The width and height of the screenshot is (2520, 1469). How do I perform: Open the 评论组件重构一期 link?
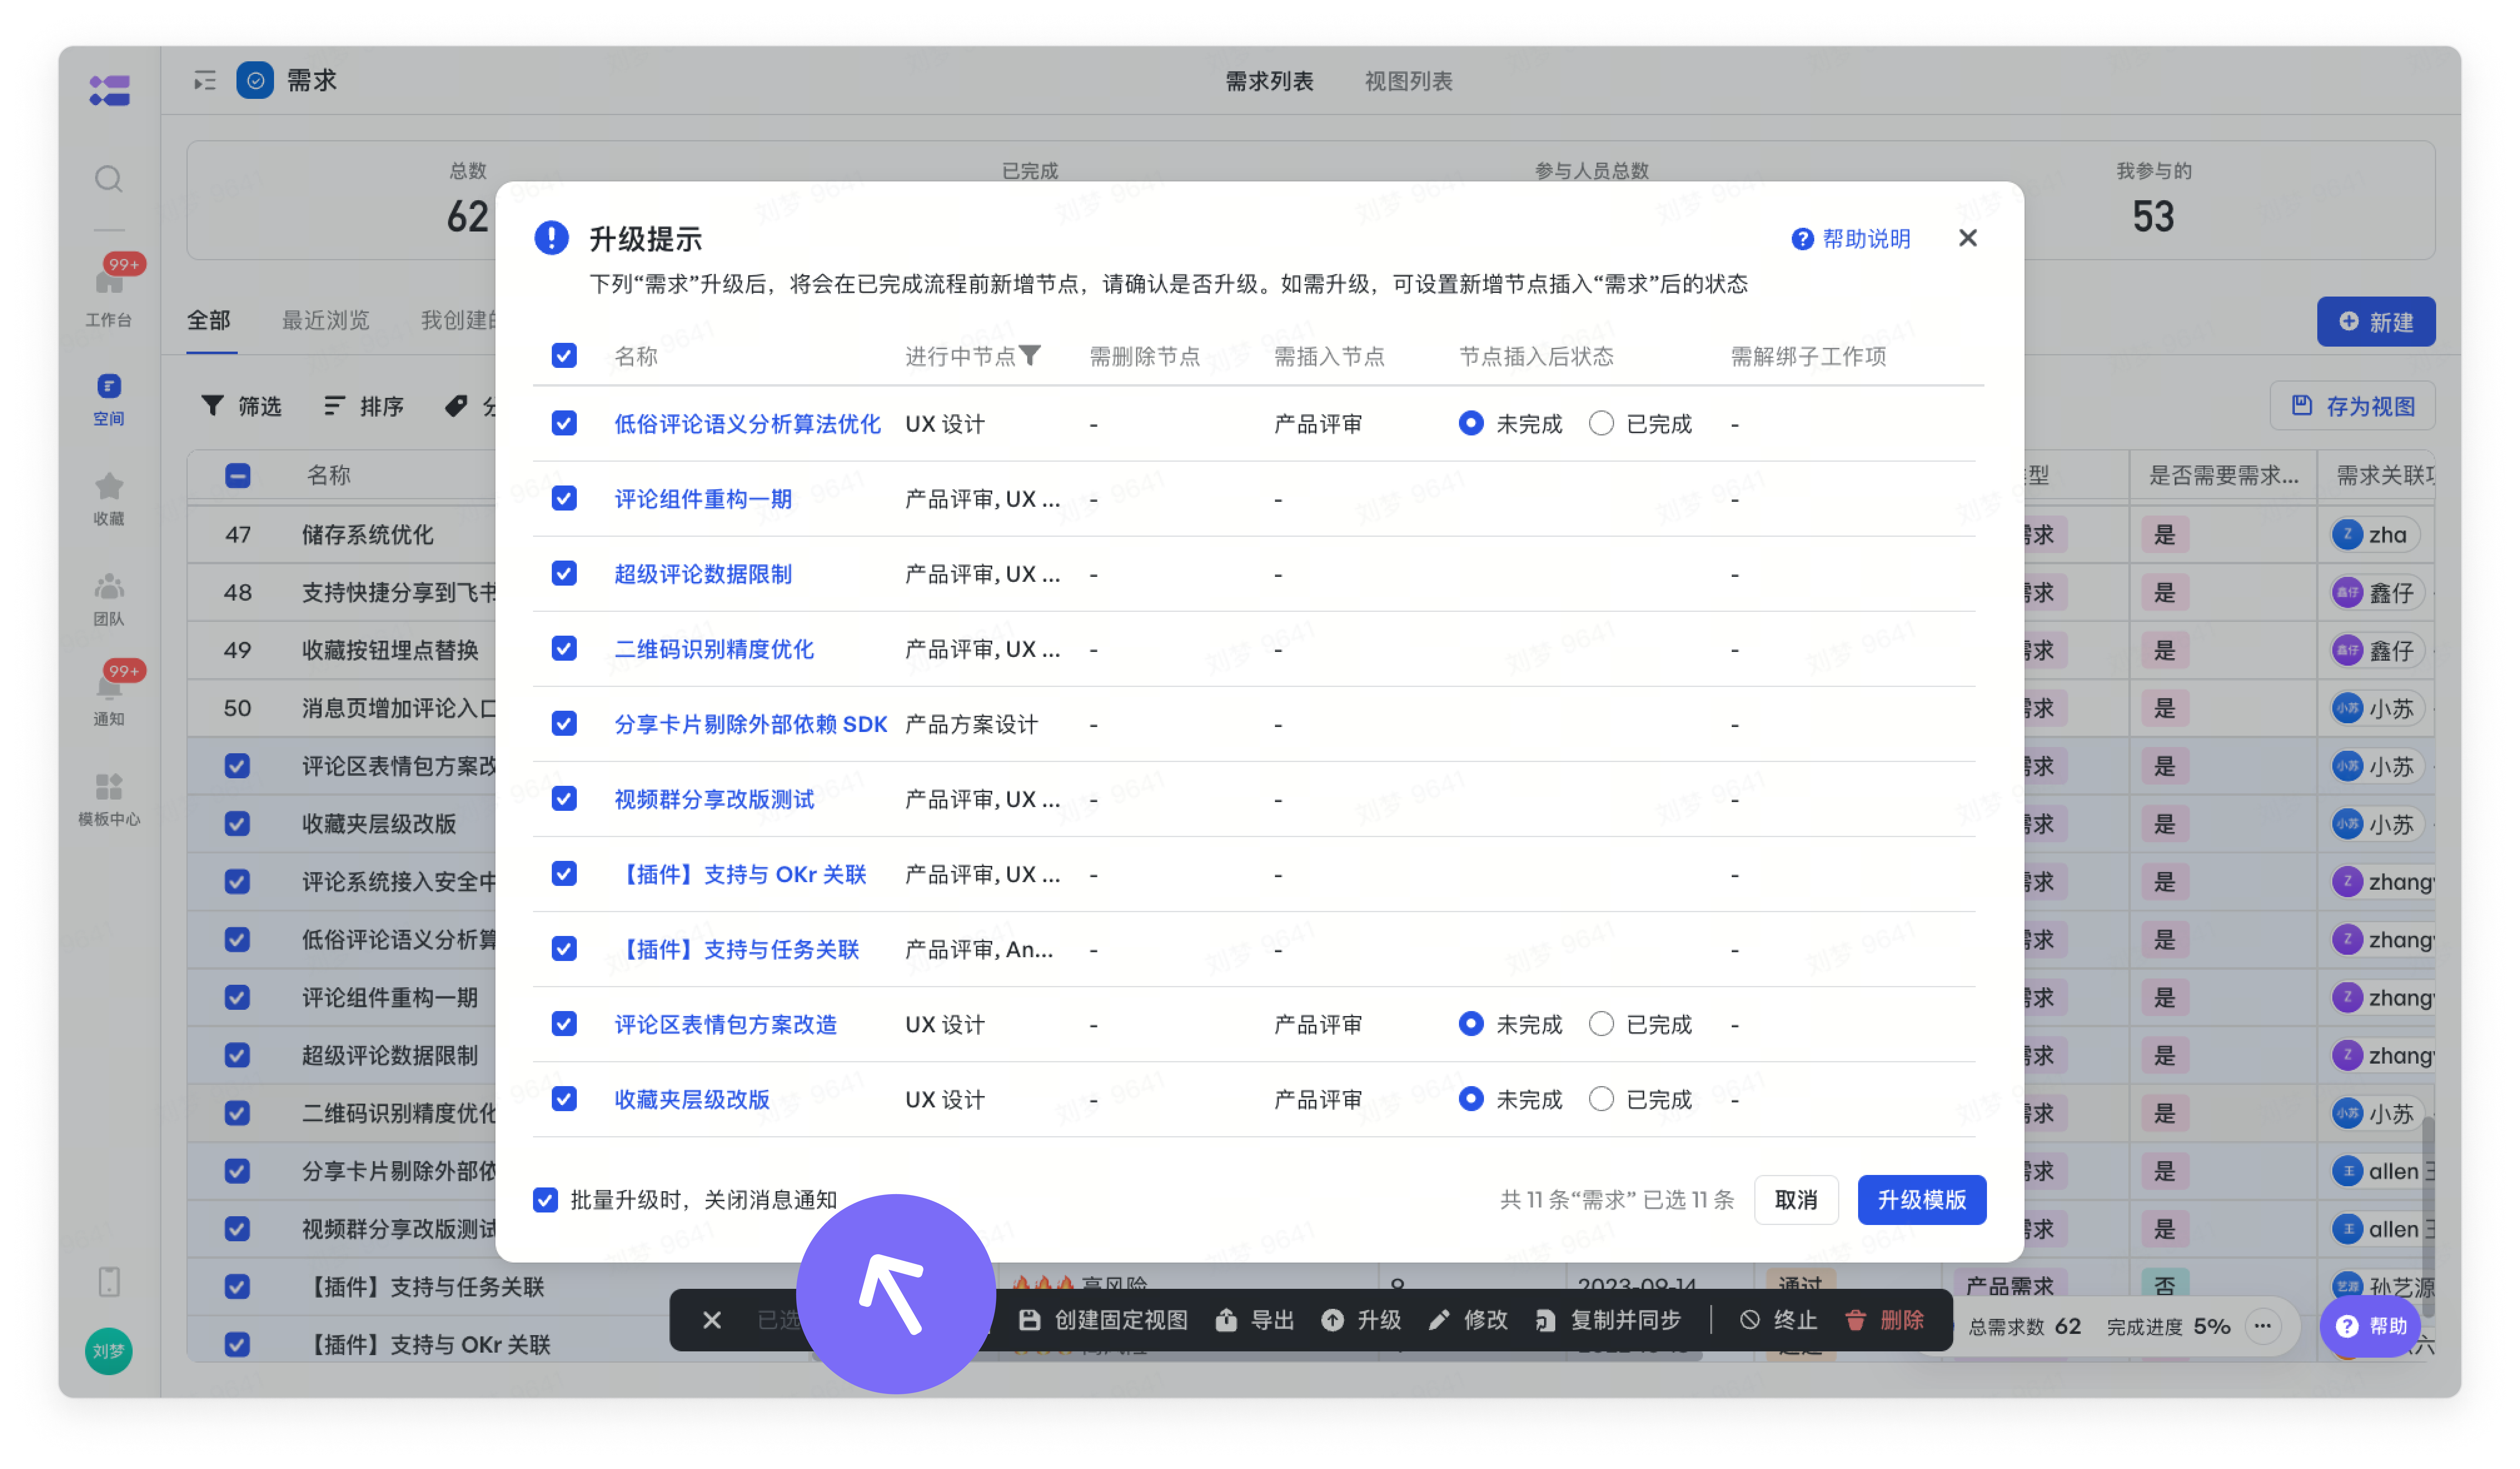pyautogui.click(x=703, y=499)
